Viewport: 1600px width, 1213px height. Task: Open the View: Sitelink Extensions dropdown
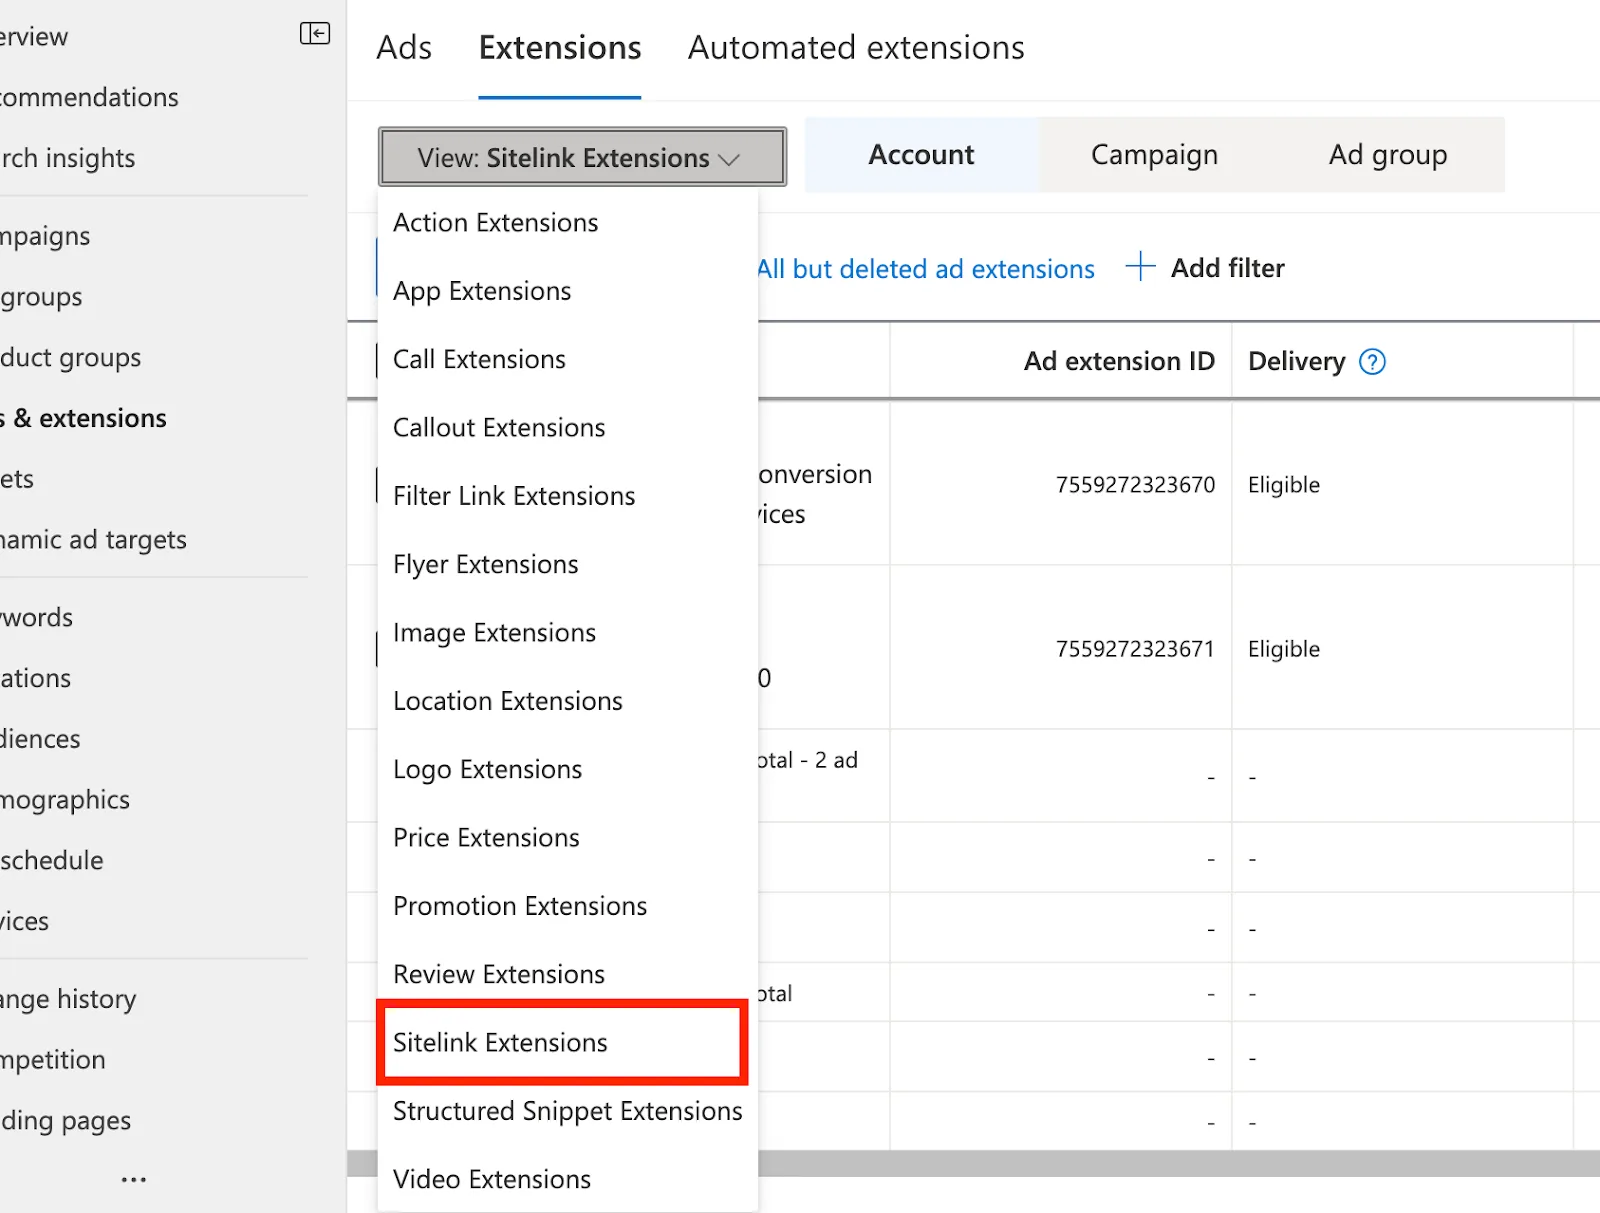582,157
